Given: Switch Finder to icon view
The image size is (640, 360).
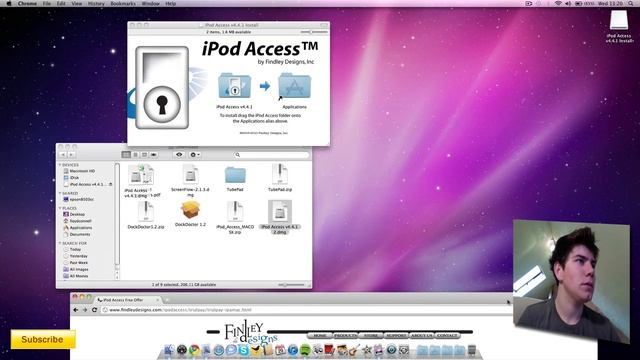Looking at the screenshot, I should tap(126, 155).
